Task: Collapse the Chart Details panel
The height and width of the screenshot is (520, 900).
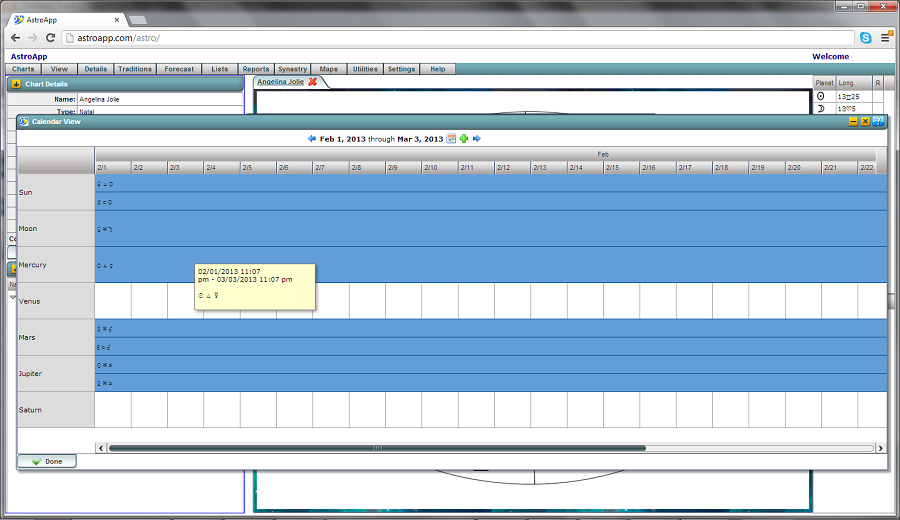Action: 17,84
